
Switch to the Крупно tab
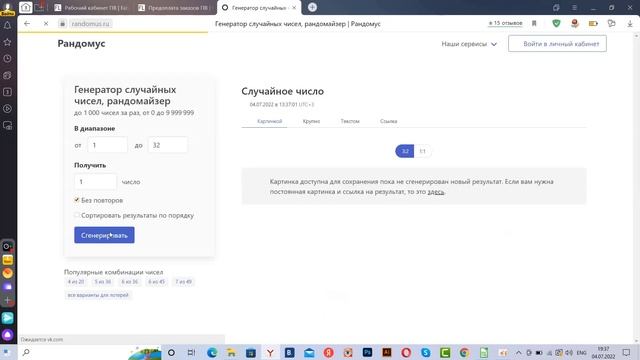pos(311,121)
